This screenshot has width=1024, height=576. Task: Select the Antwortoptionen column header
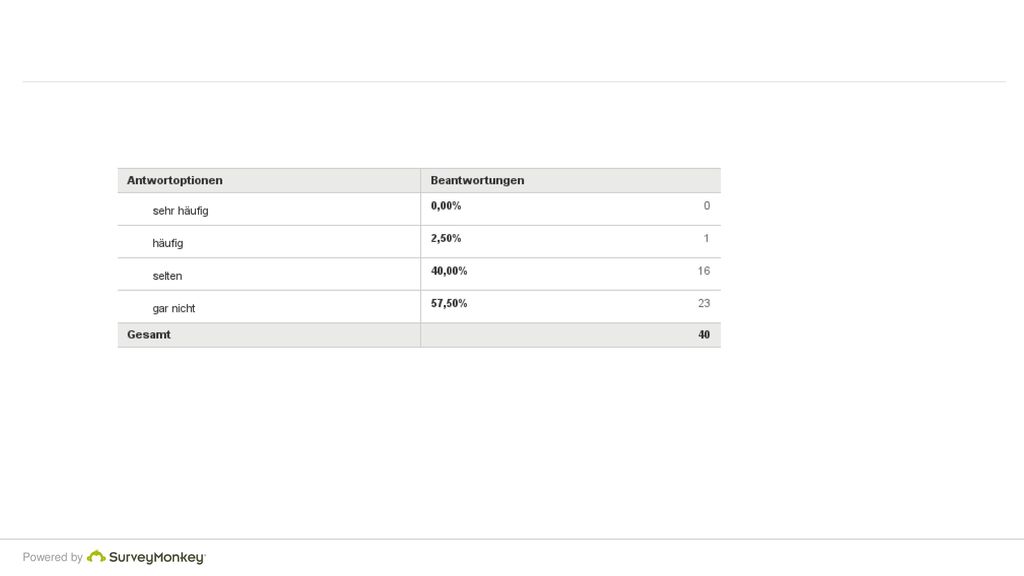[174, 180]
